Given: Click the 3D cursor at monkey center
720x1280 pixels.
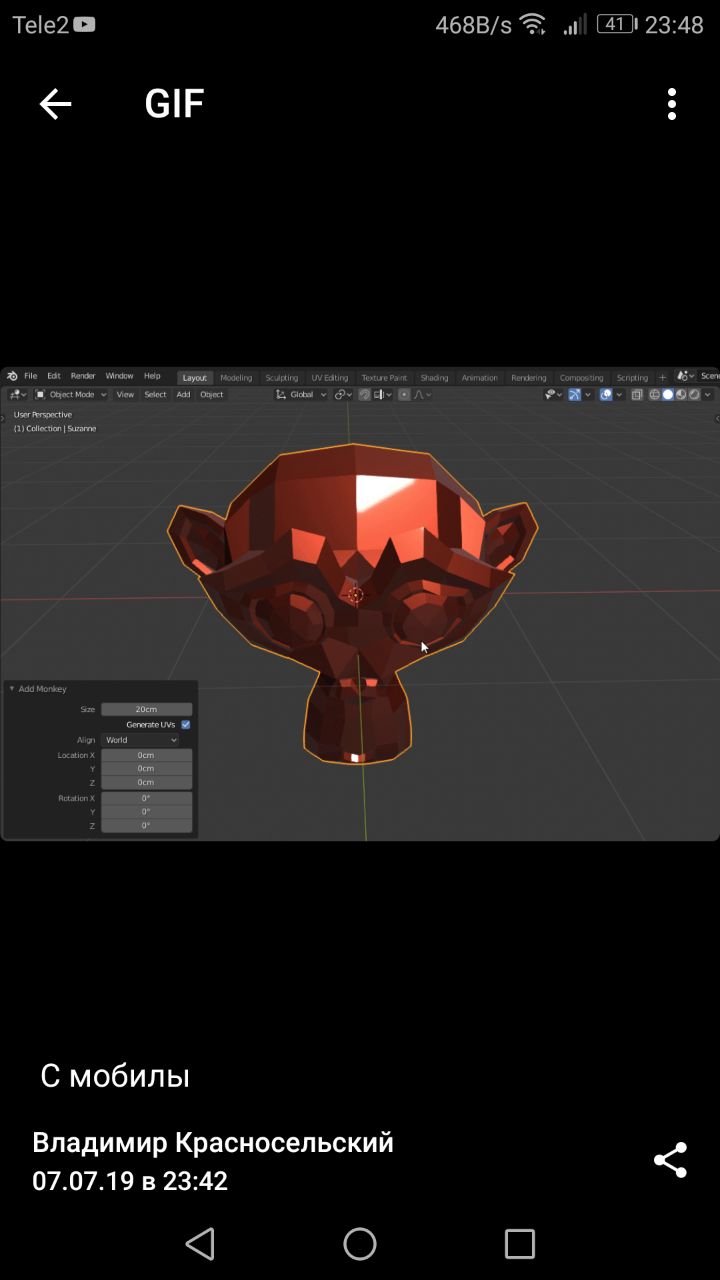Looking at the screenshot, I should 355,594.
